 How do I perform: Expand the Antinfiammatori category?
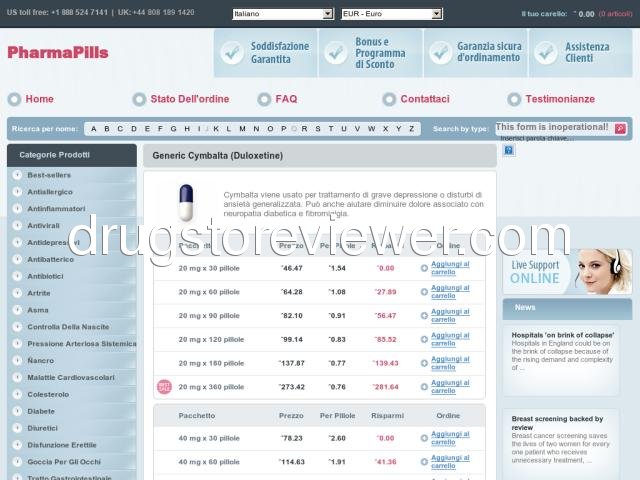[x=56, y=209]
